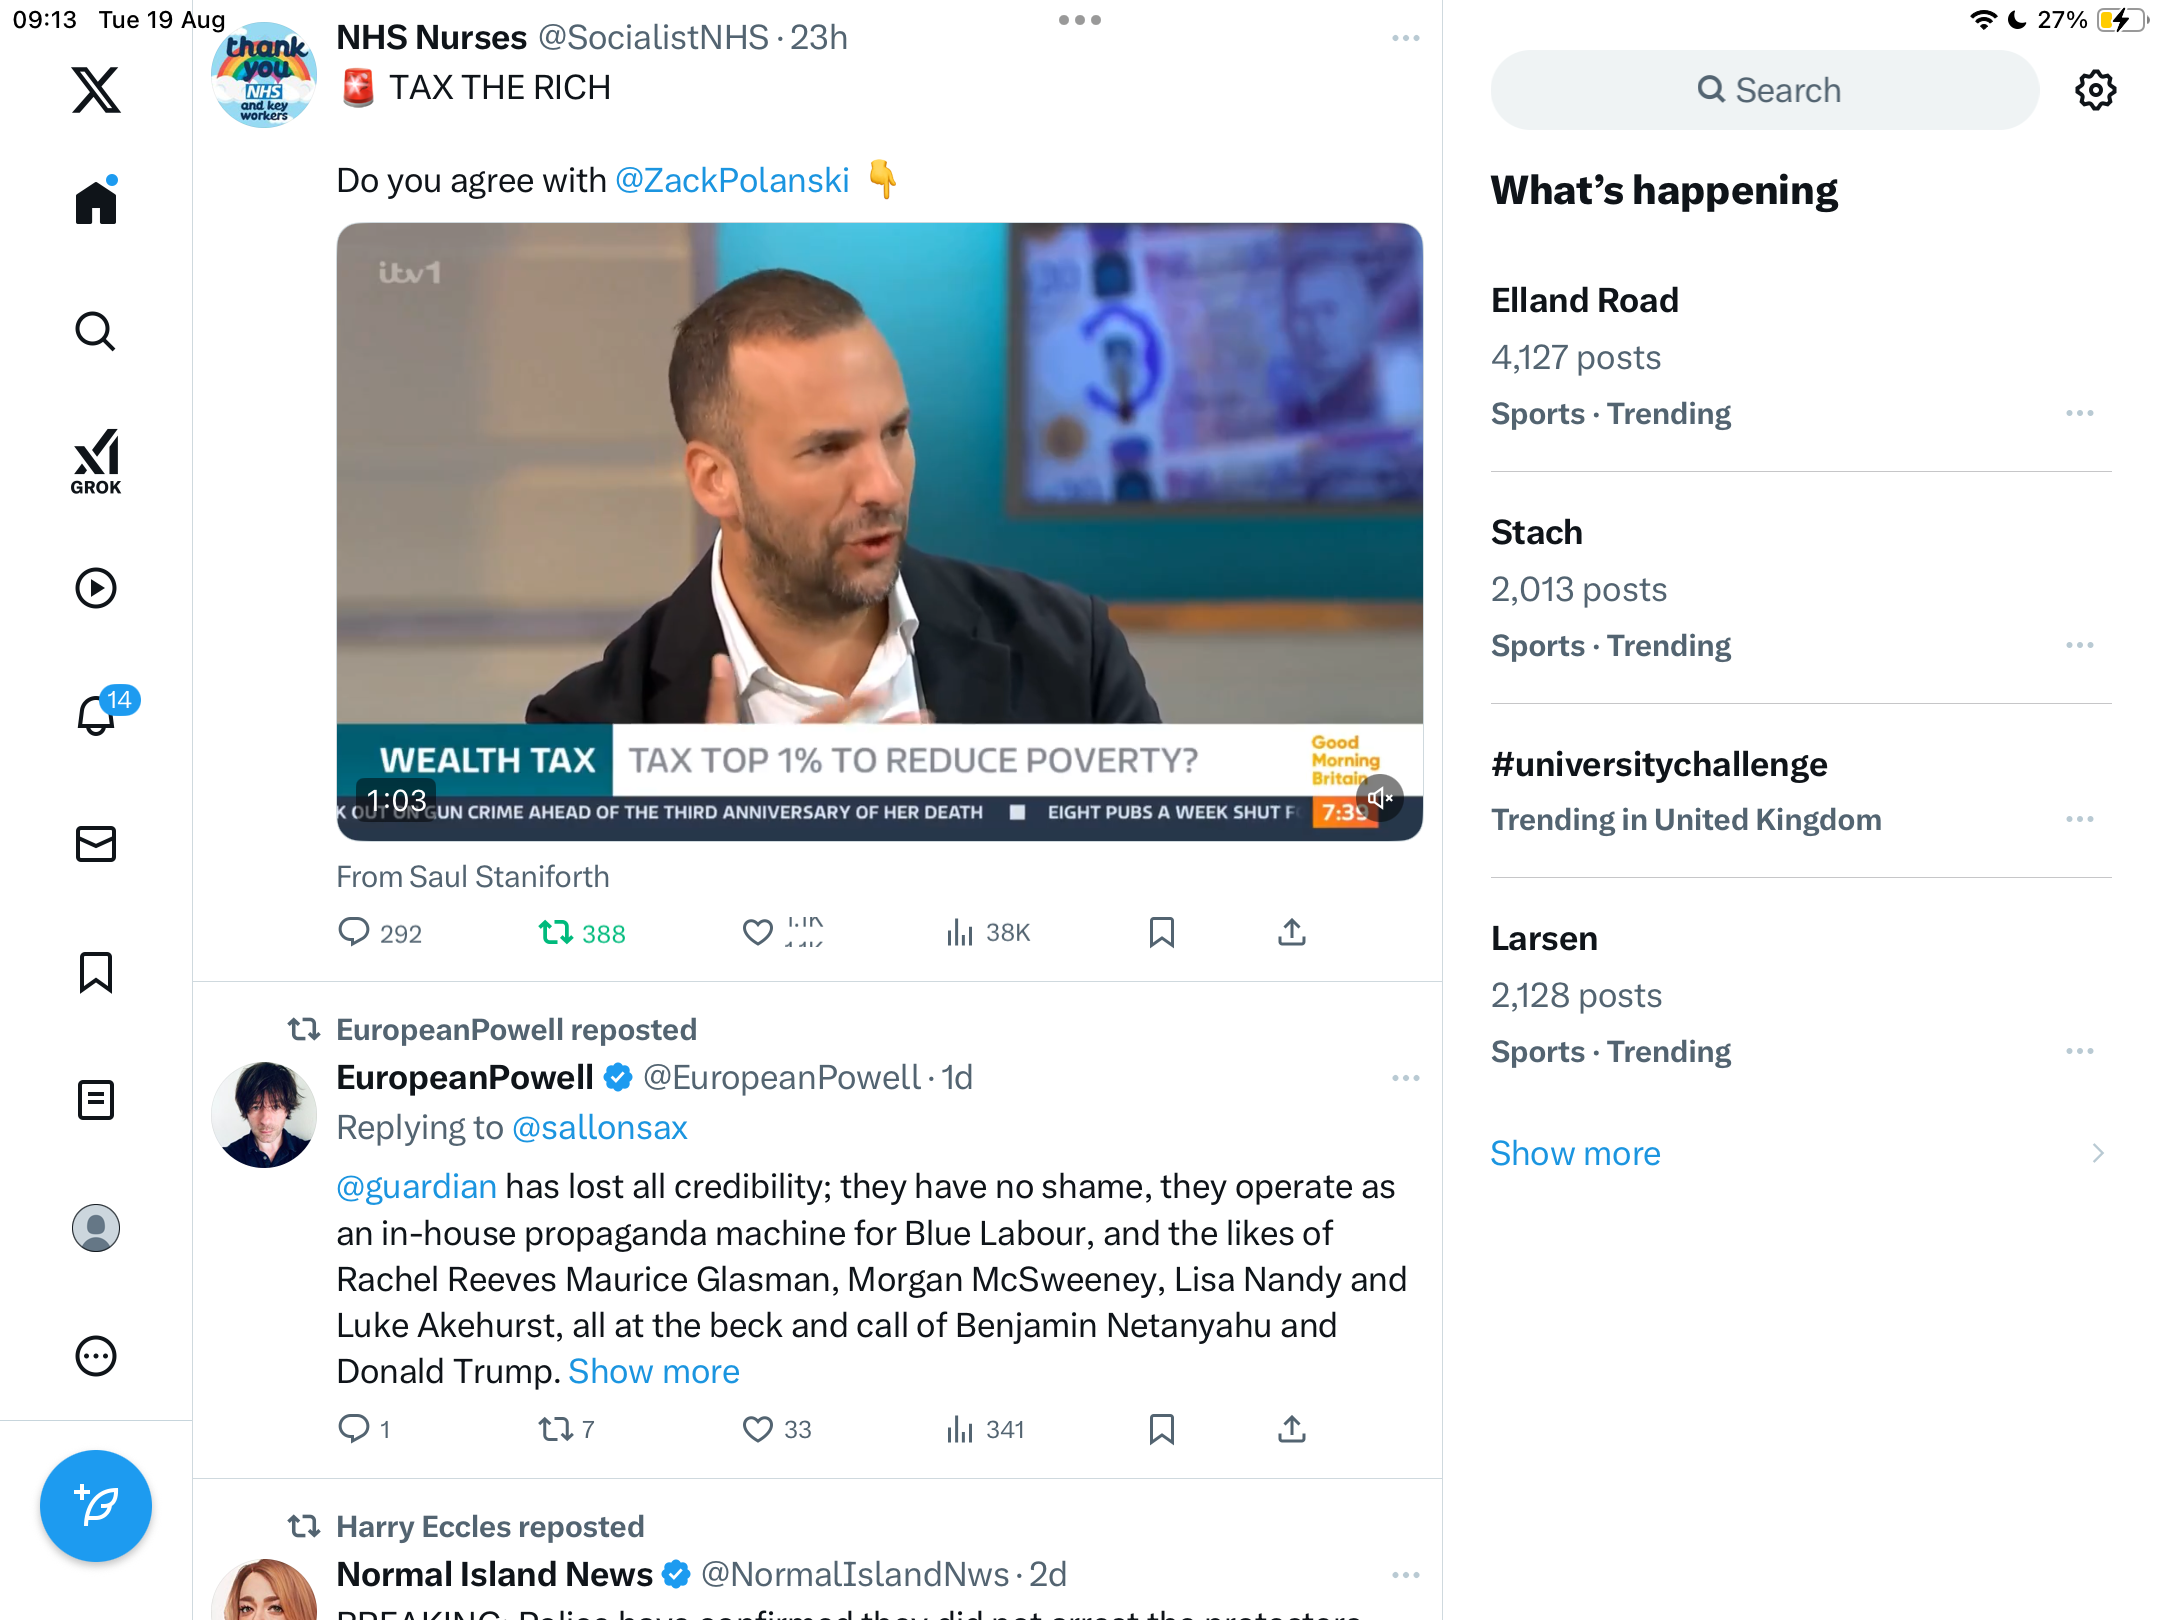
Task: Click the compose new post button
Action: coord(96,1505)
